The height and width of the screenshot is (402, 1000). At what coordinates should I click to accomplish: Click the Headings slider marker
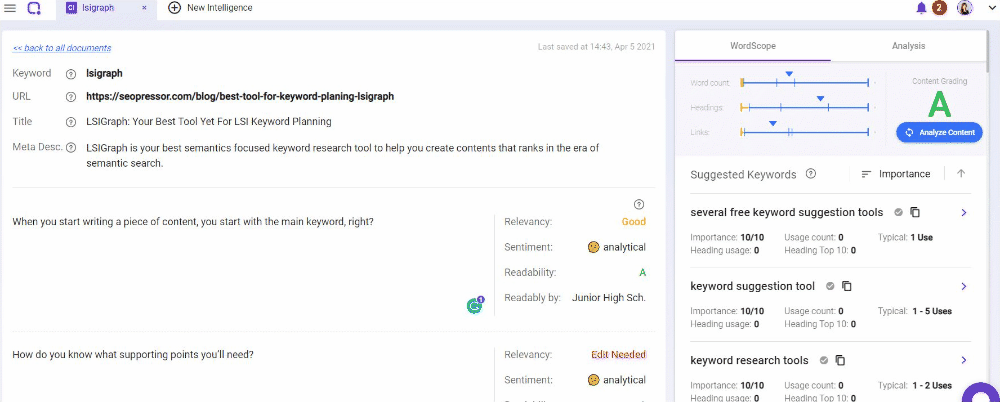point(820,98)
